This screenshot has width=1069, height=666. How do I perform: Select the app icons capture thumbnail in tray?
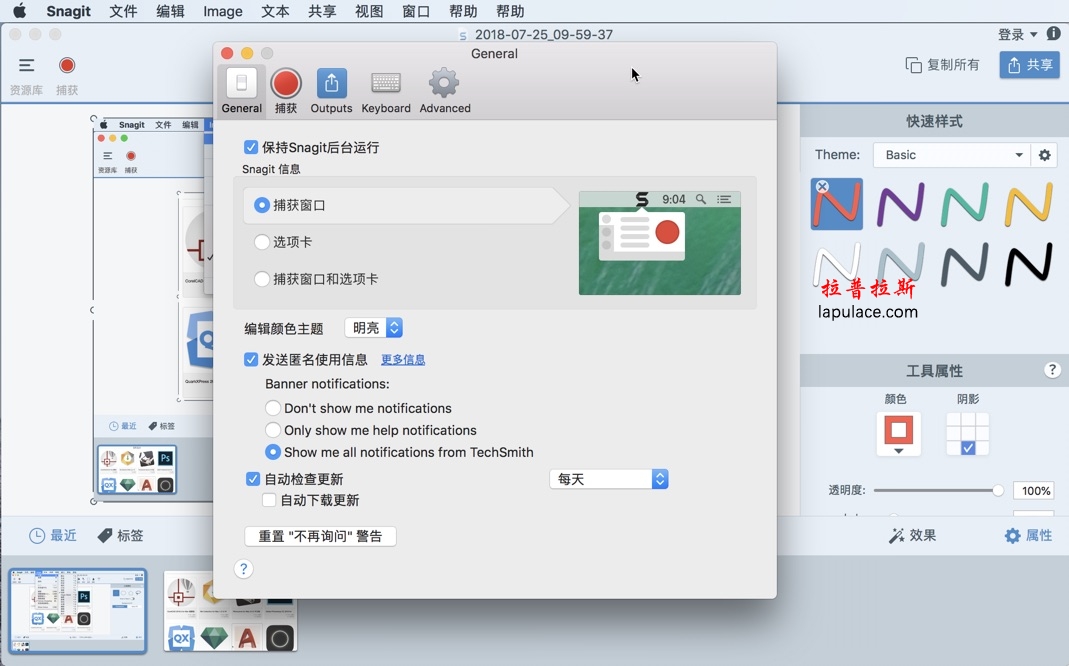pos(230,611)
